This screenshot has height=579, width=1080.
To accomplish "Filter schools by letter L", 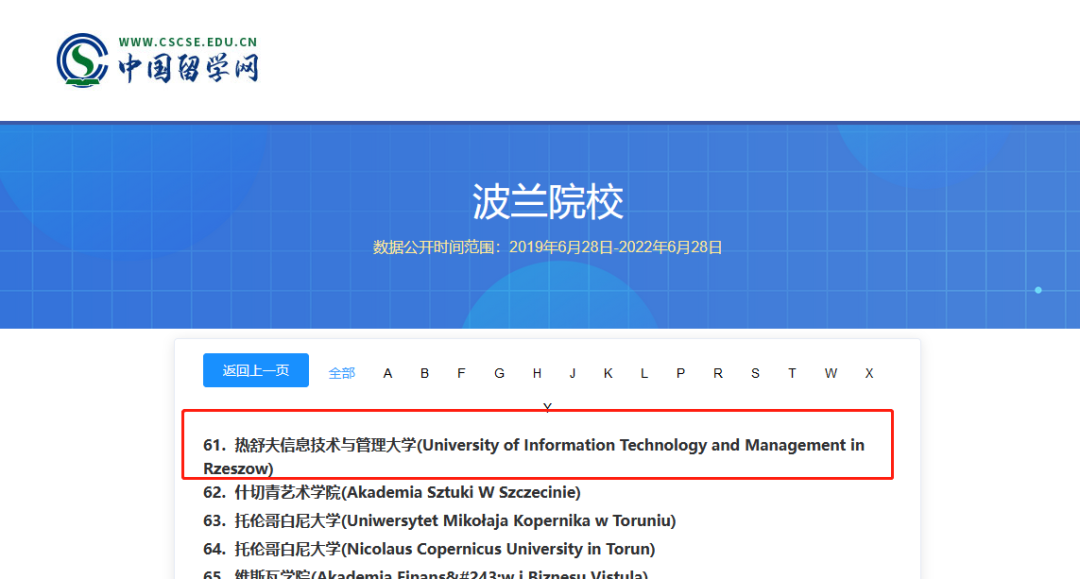I will click(x=644, y=373).
